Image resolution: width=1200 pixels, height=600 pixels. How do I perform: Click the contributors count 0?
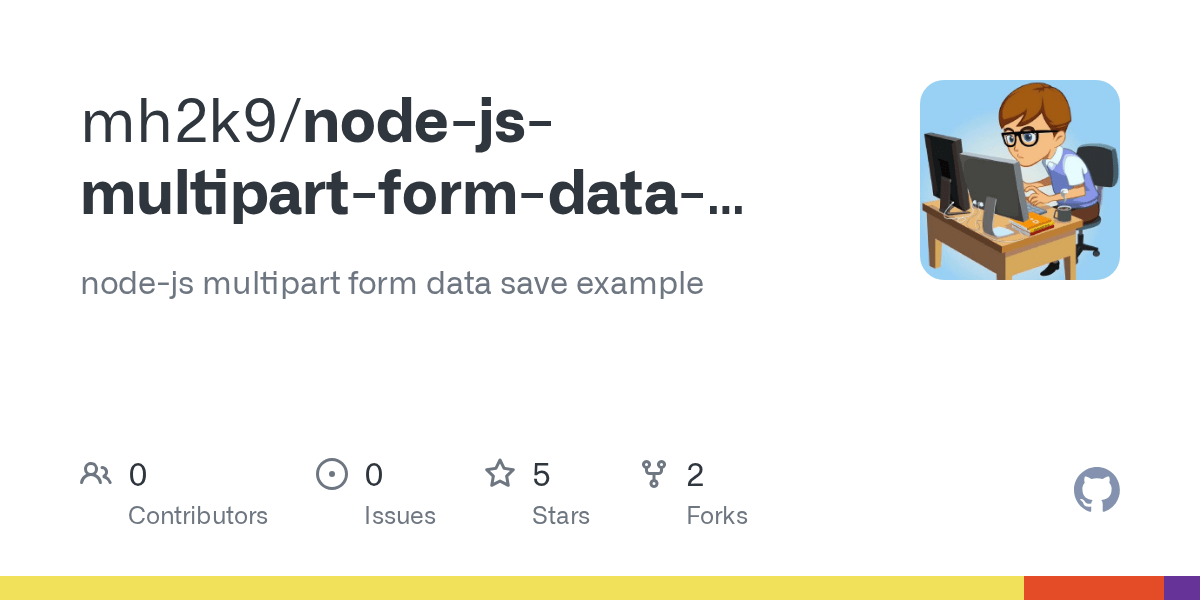click(138, 475)
